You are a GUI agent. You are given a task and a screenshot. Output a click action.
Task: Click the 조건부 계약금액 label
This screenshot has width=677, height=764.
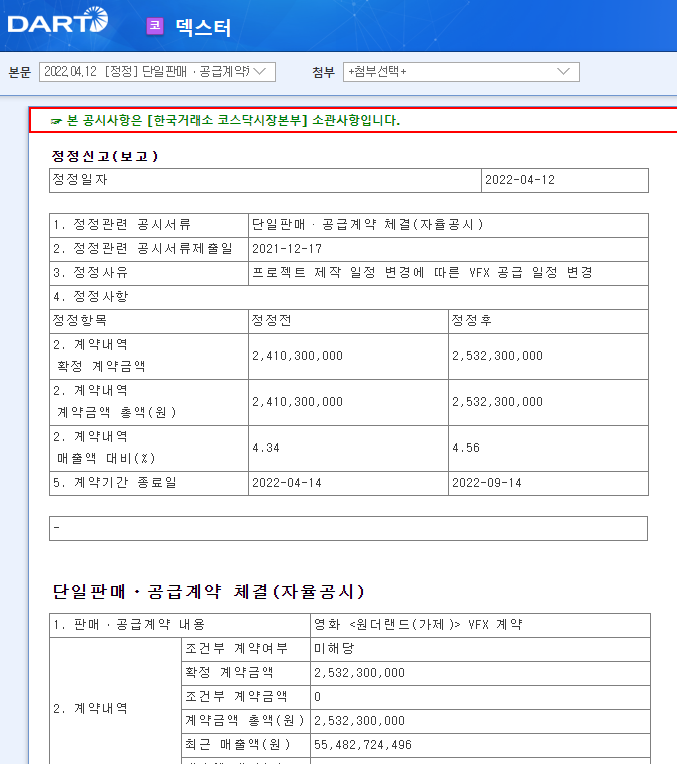tap(236, 696)
